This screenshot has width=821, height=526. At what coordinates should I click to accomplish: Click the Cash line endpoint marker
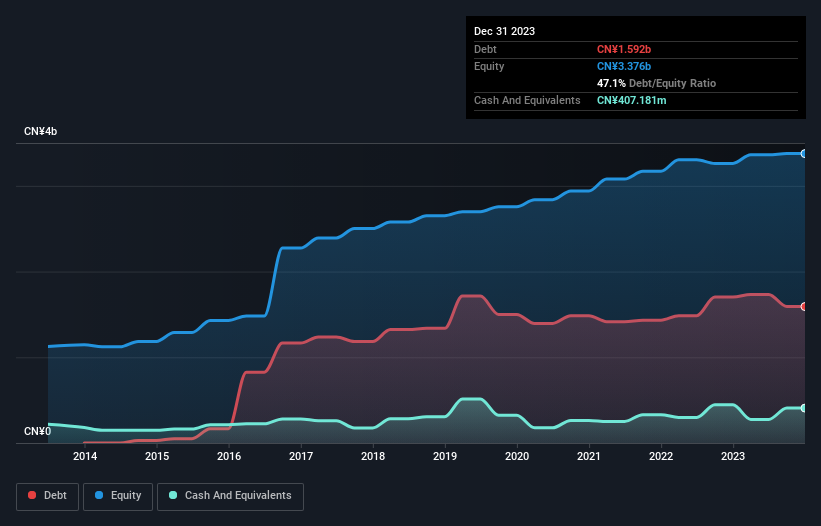(804, 408)
